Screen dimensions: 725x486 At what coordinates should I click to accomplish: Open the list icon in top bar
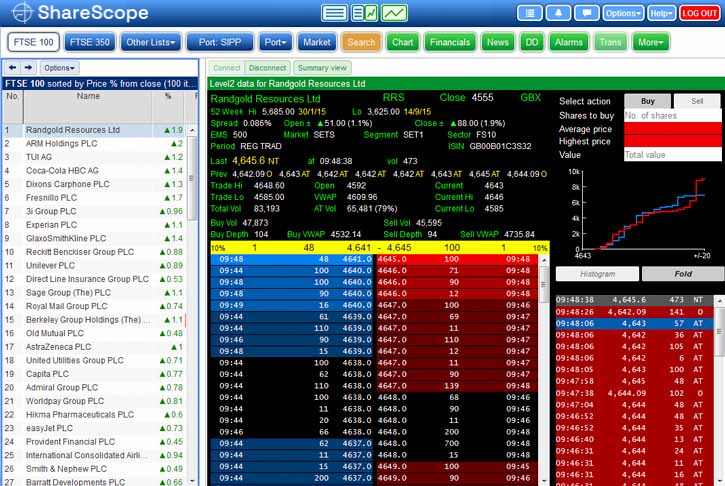pos(530,13)
